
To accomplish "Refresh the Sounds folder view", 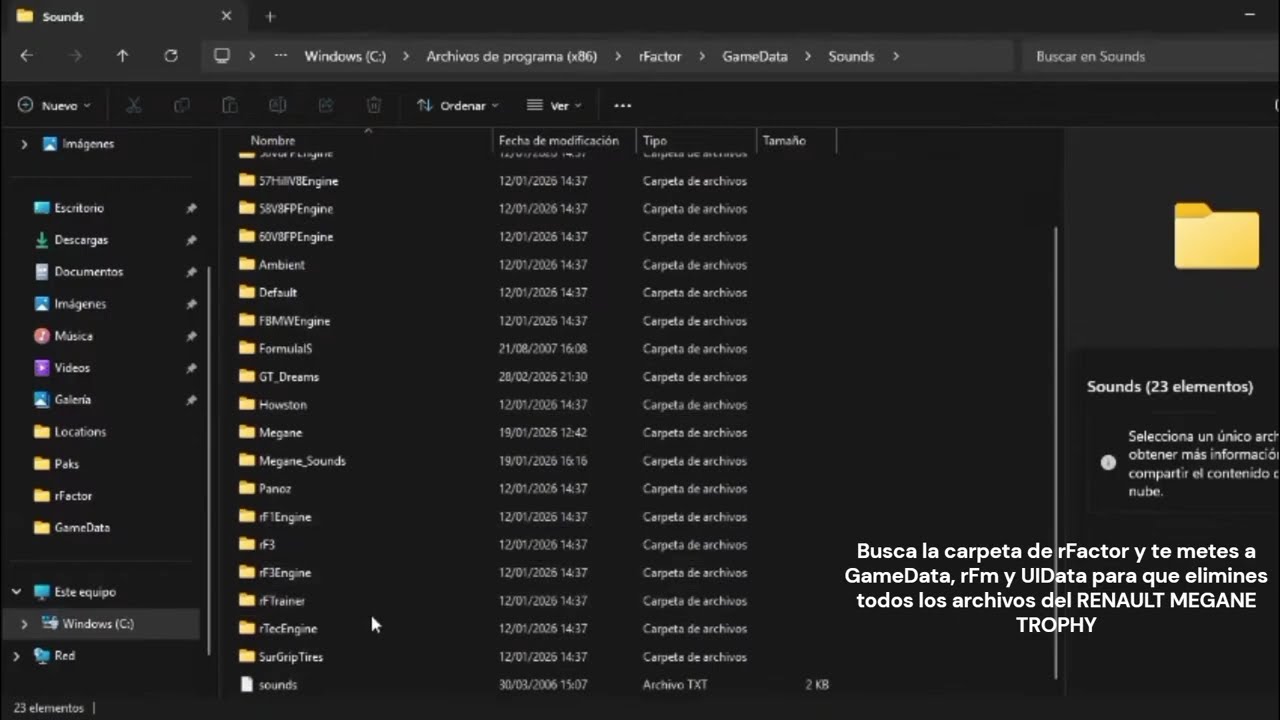I will [x=171, y=56].
